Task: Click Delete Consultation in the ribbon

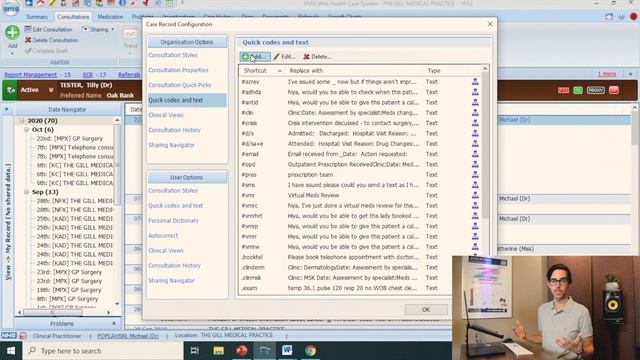Action: [x=51, y=40]
